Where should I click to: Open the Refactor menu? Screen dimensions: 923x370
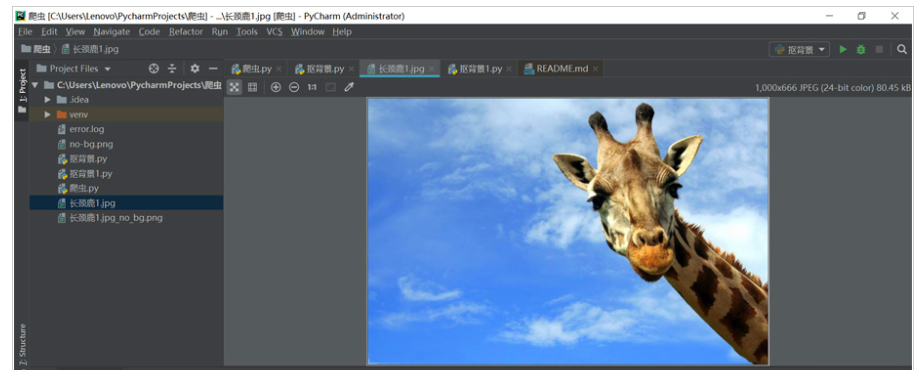186,32
